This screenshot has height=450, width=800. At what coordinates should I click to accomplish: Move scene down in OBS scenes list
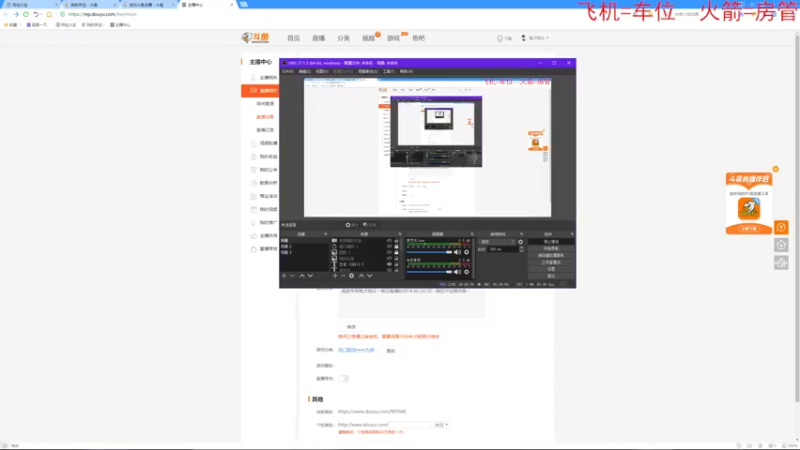(x=310, y=276)
